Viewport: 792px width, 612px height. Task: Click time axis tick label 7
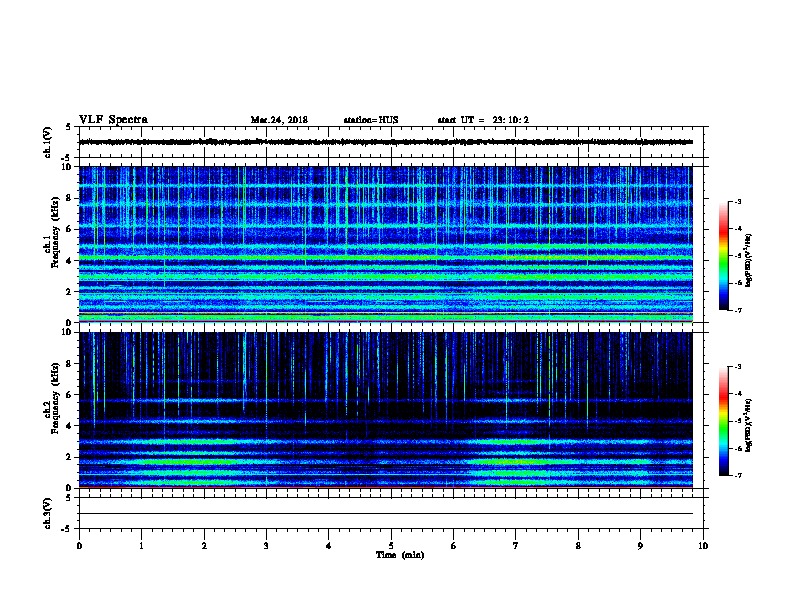click(516, 546)
